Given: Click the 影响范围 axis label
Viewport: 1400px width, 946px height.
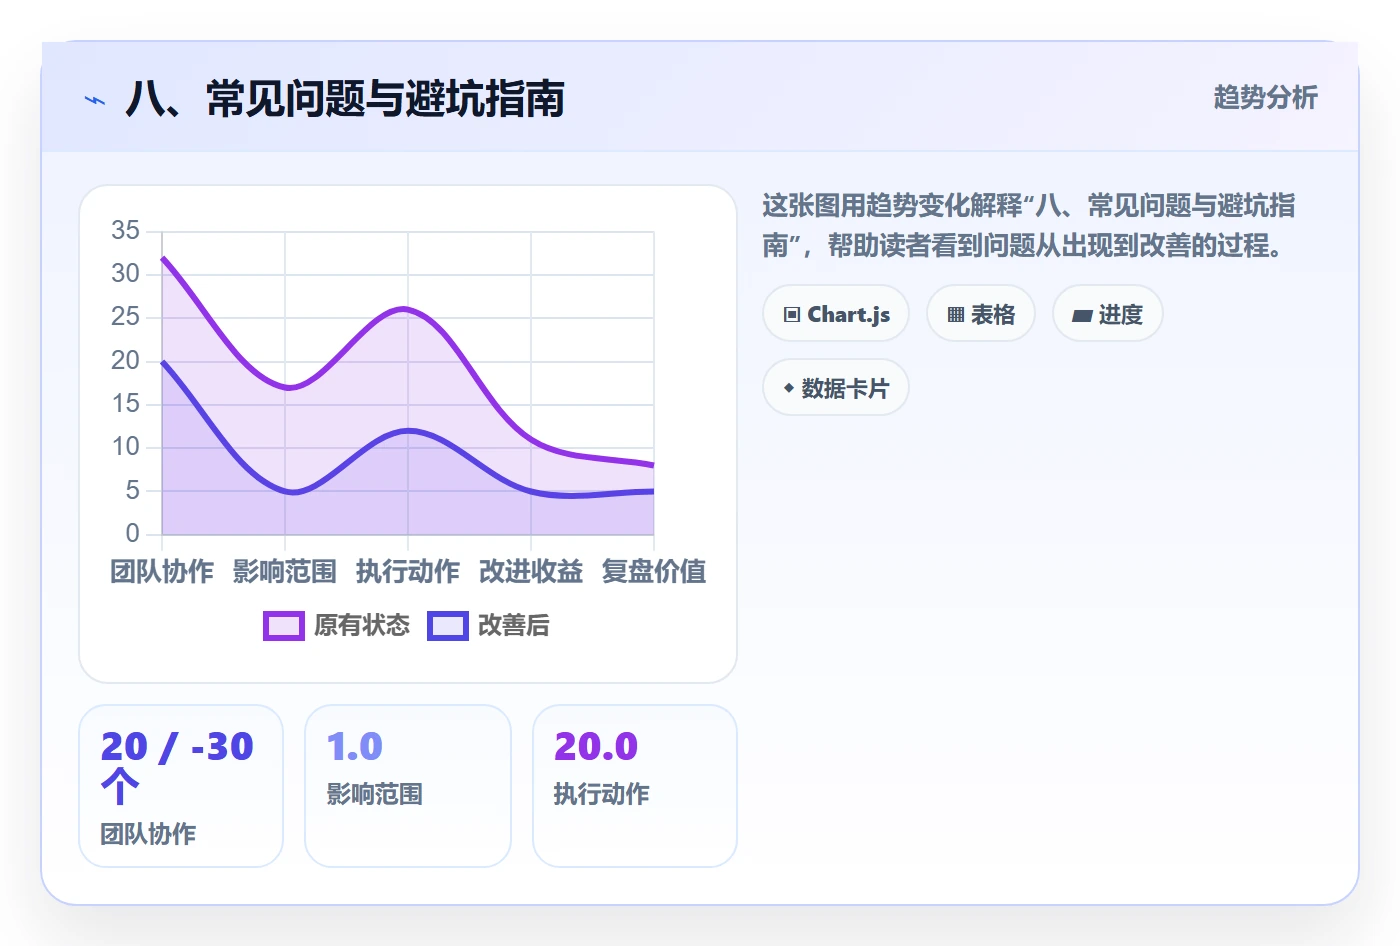Looking at the screenshot, I should click(x=285, y=572).
